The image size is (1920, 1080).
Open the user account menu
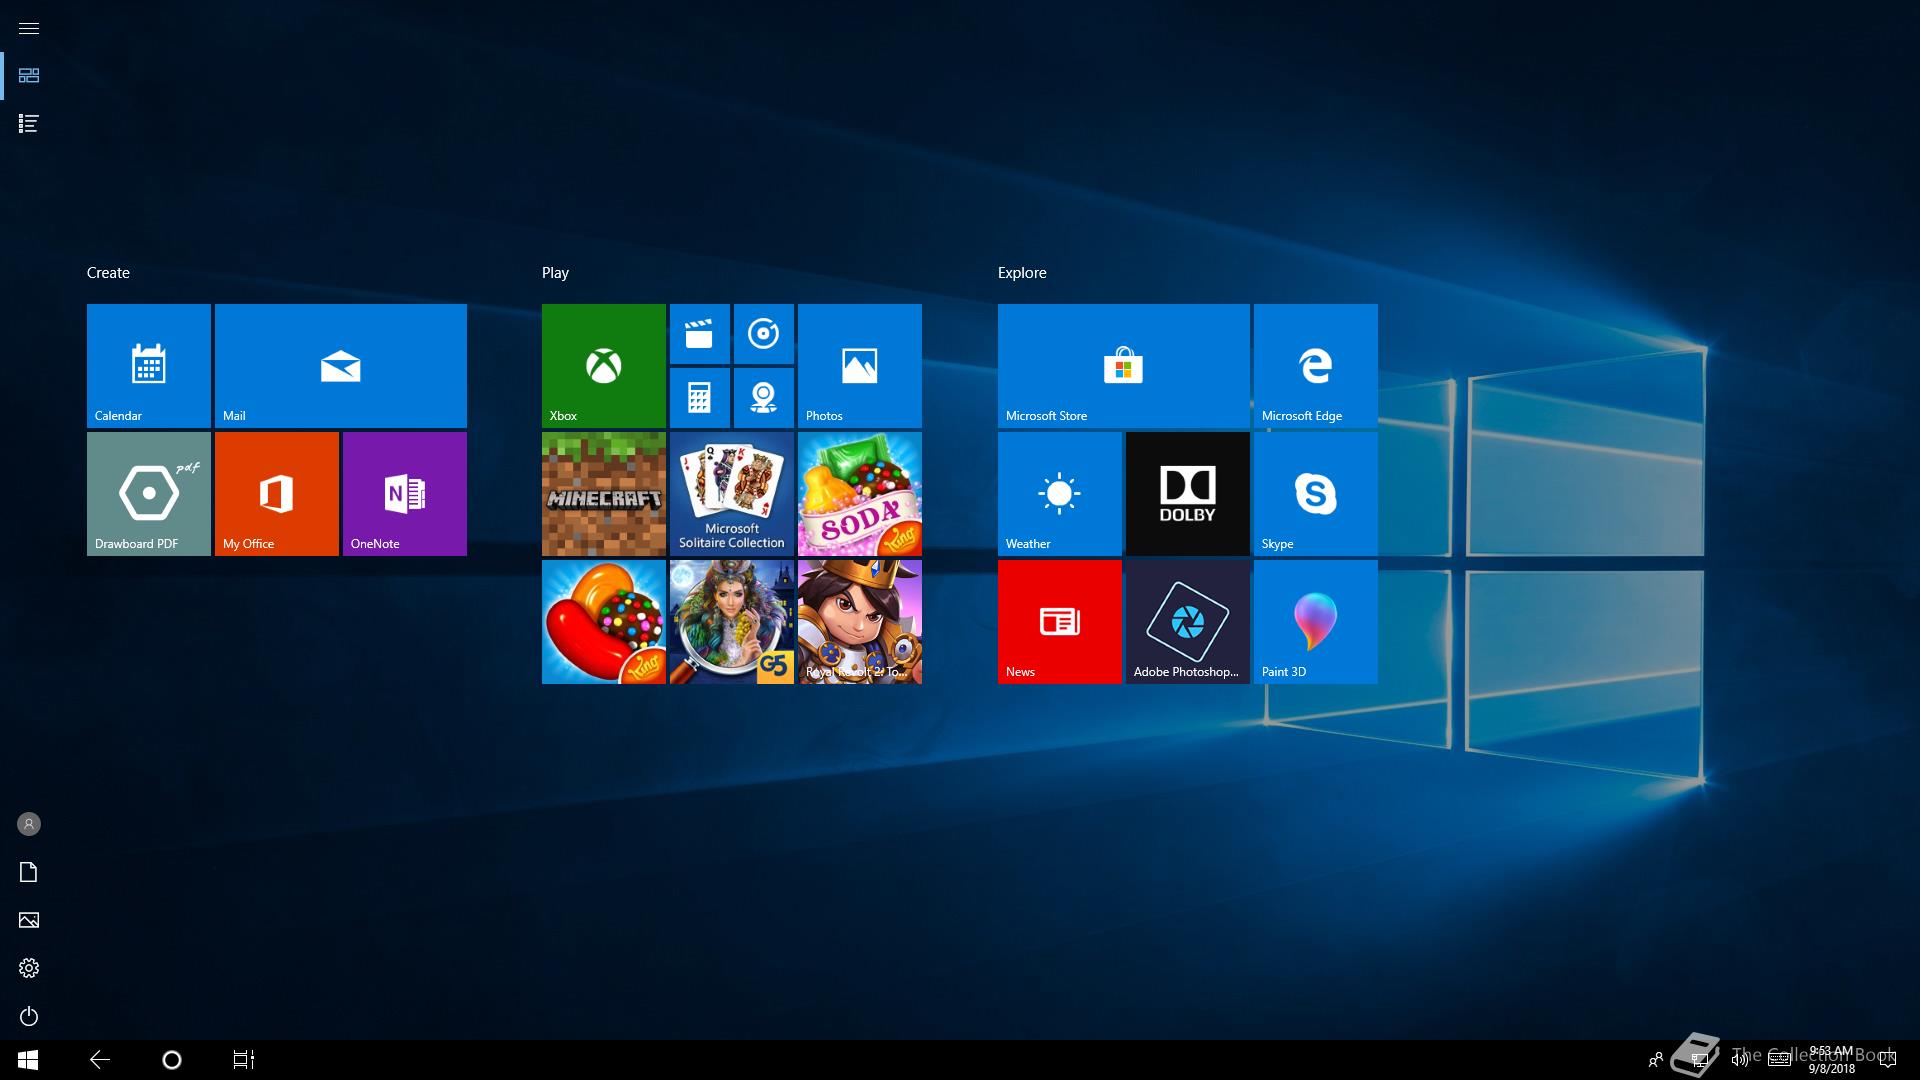pos(29,824)
